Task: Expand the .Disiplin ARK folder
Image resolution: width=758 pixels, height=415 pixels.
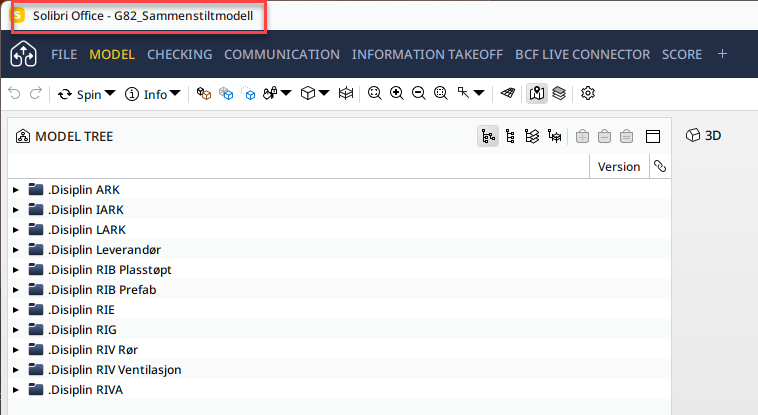Action: 15,190
